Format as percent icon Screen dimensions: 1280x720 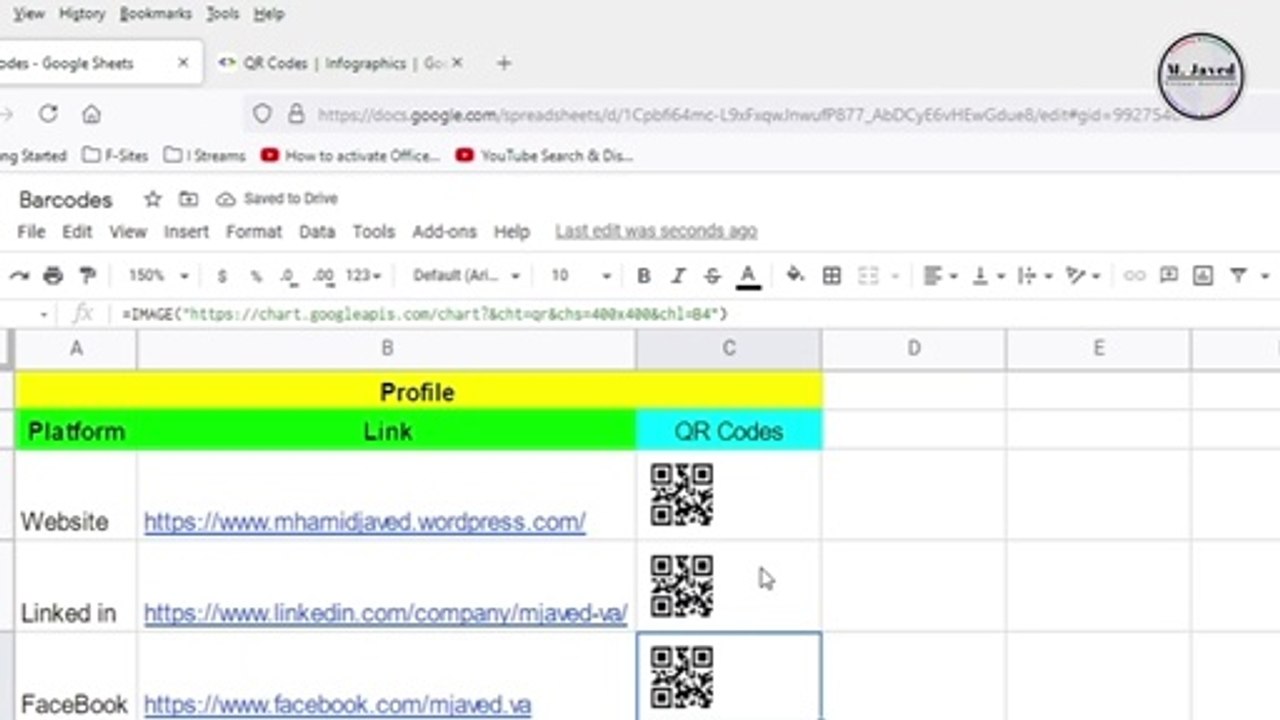pyautogui.click(x=256, y=275)
